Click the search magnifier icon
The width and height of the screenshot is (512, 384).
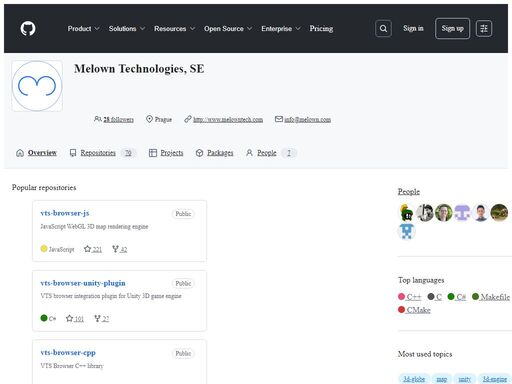point(383,29)
